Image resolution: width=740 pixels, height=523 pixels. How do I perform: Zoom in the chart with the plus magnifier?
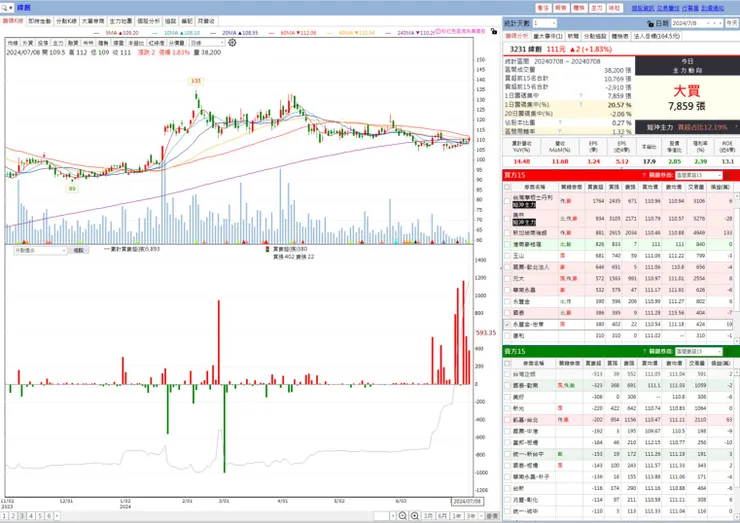point(414,516)
